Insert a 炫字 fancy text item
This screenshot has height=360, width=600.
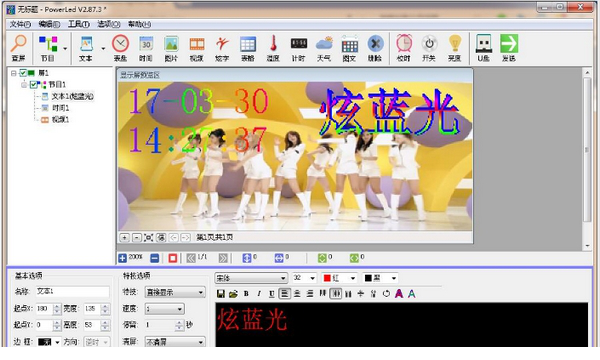point(222,48)
